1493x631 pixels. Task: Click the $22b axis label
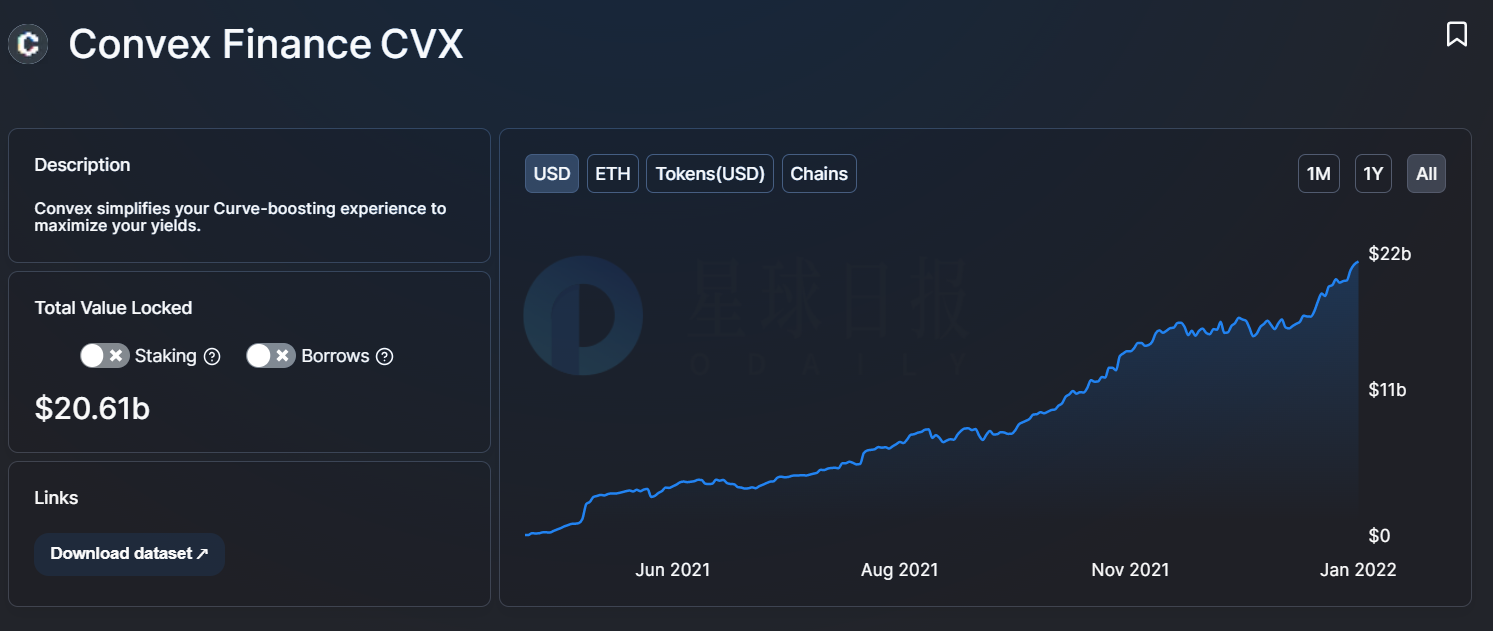(1390, 254)
